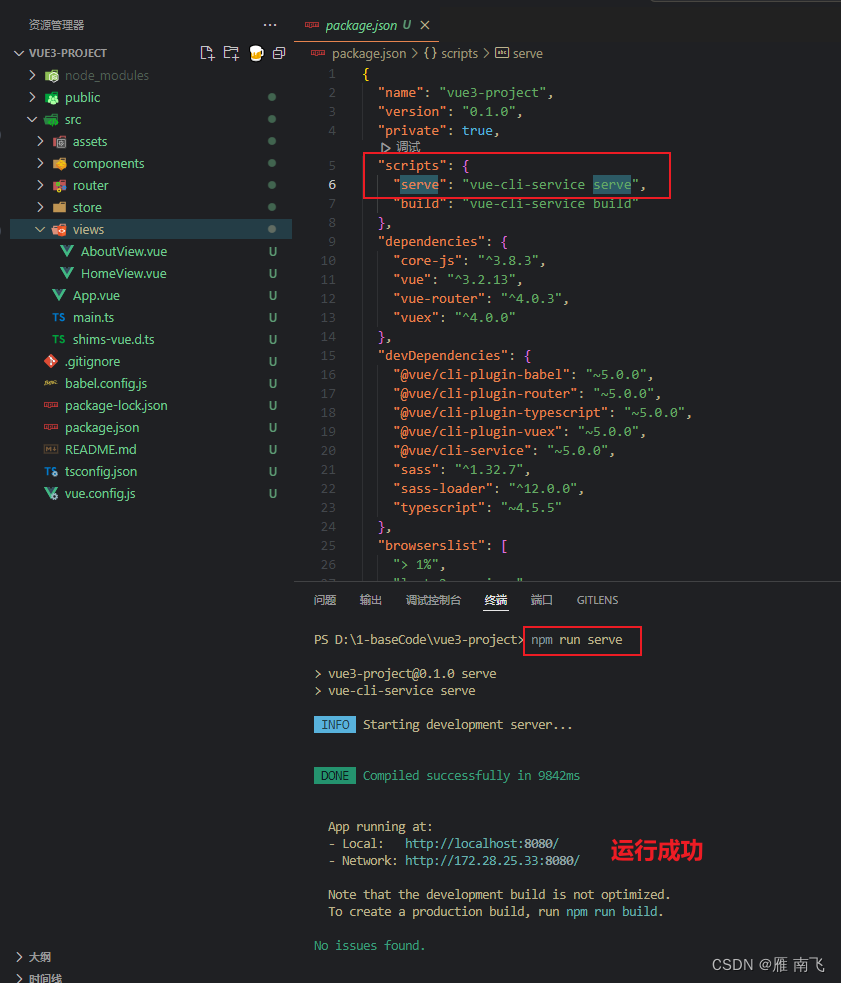
Task: Create a new file in explorer
Action: (x=207, y=52)
